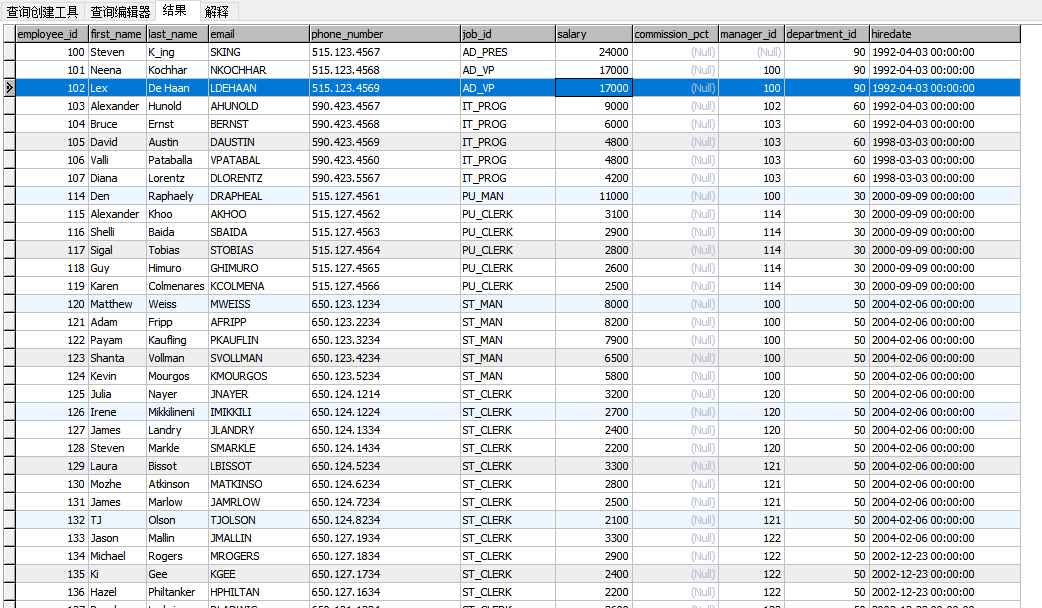
Task: Sort by the salary column header
Action: (x=593, y=34)
